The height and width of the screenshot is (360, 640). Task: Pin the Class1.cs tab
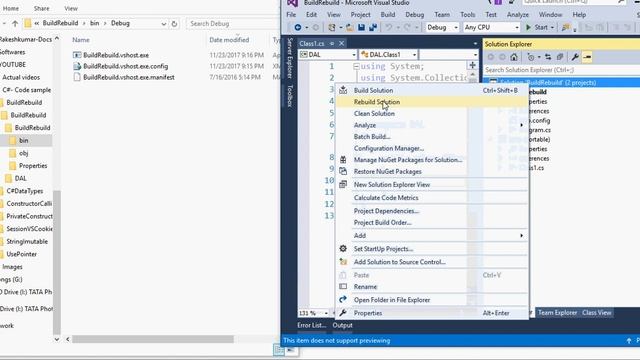(332, 43)
